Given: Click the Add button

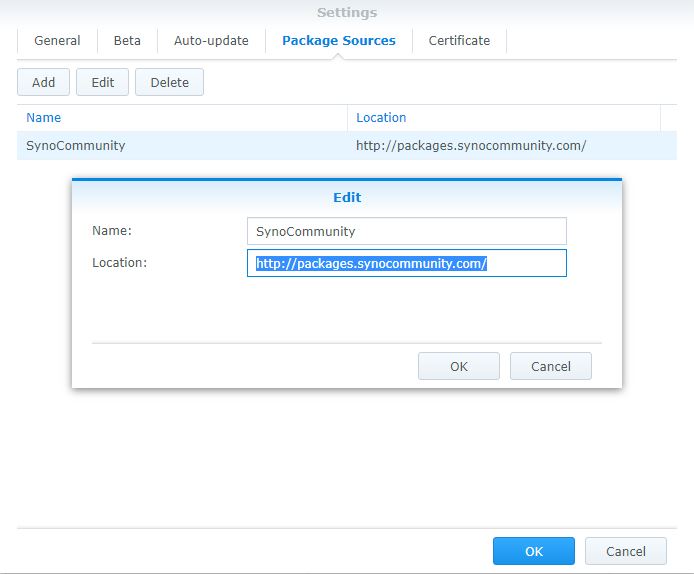Looking at the screenshot, I should (43, 82).
